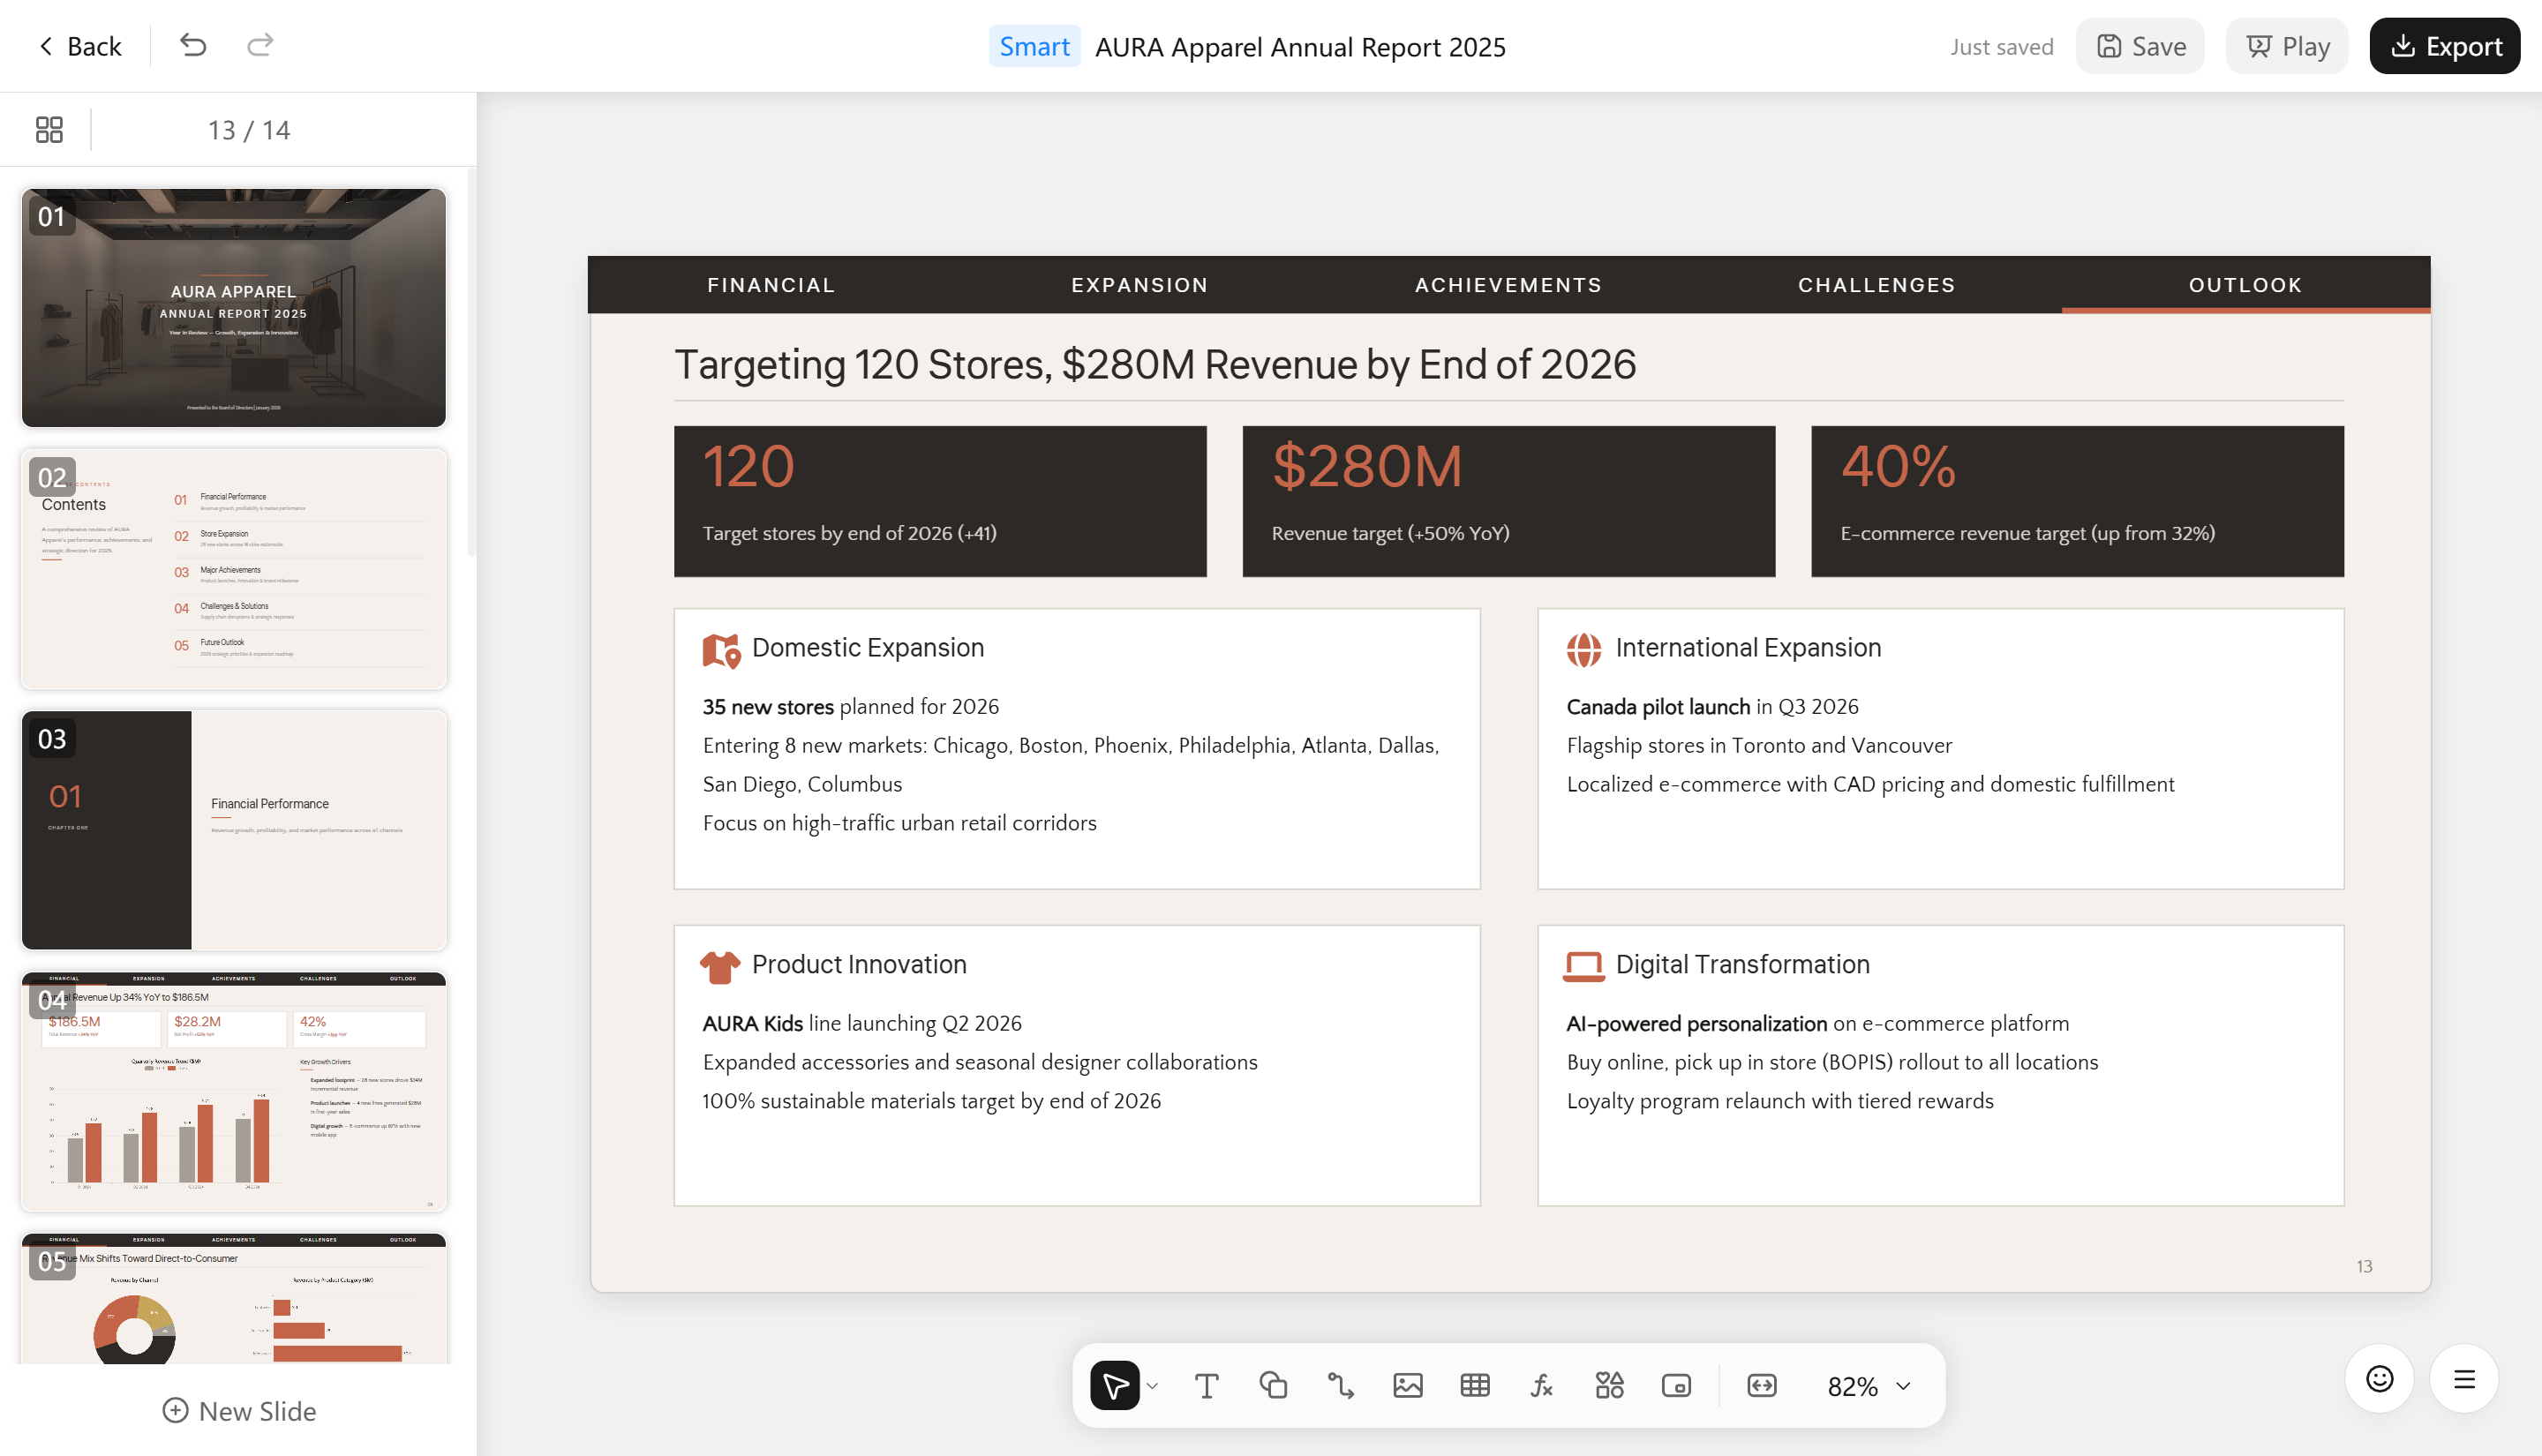This screenshot has width=2542, height=1456.
Task: Expand the select tool arrow dropdown
Action: [1152, 1386]
